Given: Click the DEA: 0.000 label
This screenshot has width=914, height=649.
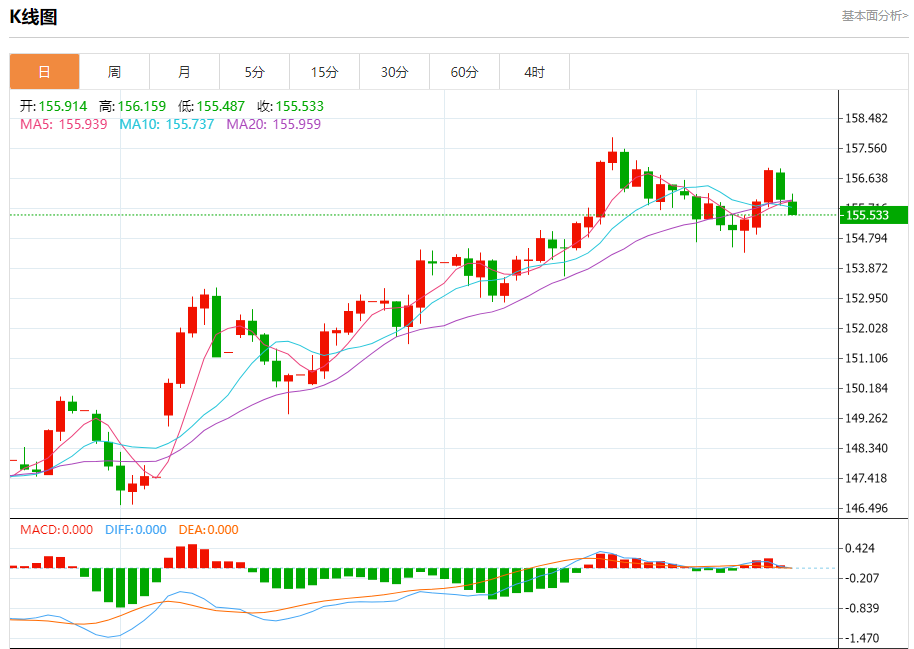Looking at the screenshot, I should tap(208, 530).
